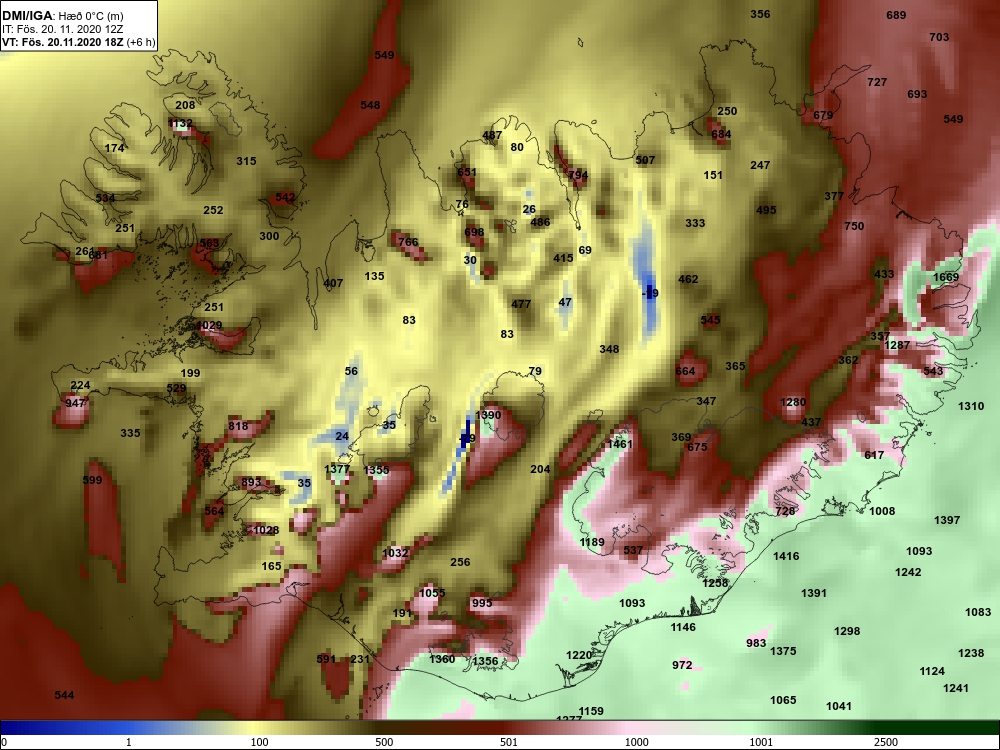The width and height of the screenshot is (1000, 750).
Task: Click the map value '135'
Action: pos(374,276)
